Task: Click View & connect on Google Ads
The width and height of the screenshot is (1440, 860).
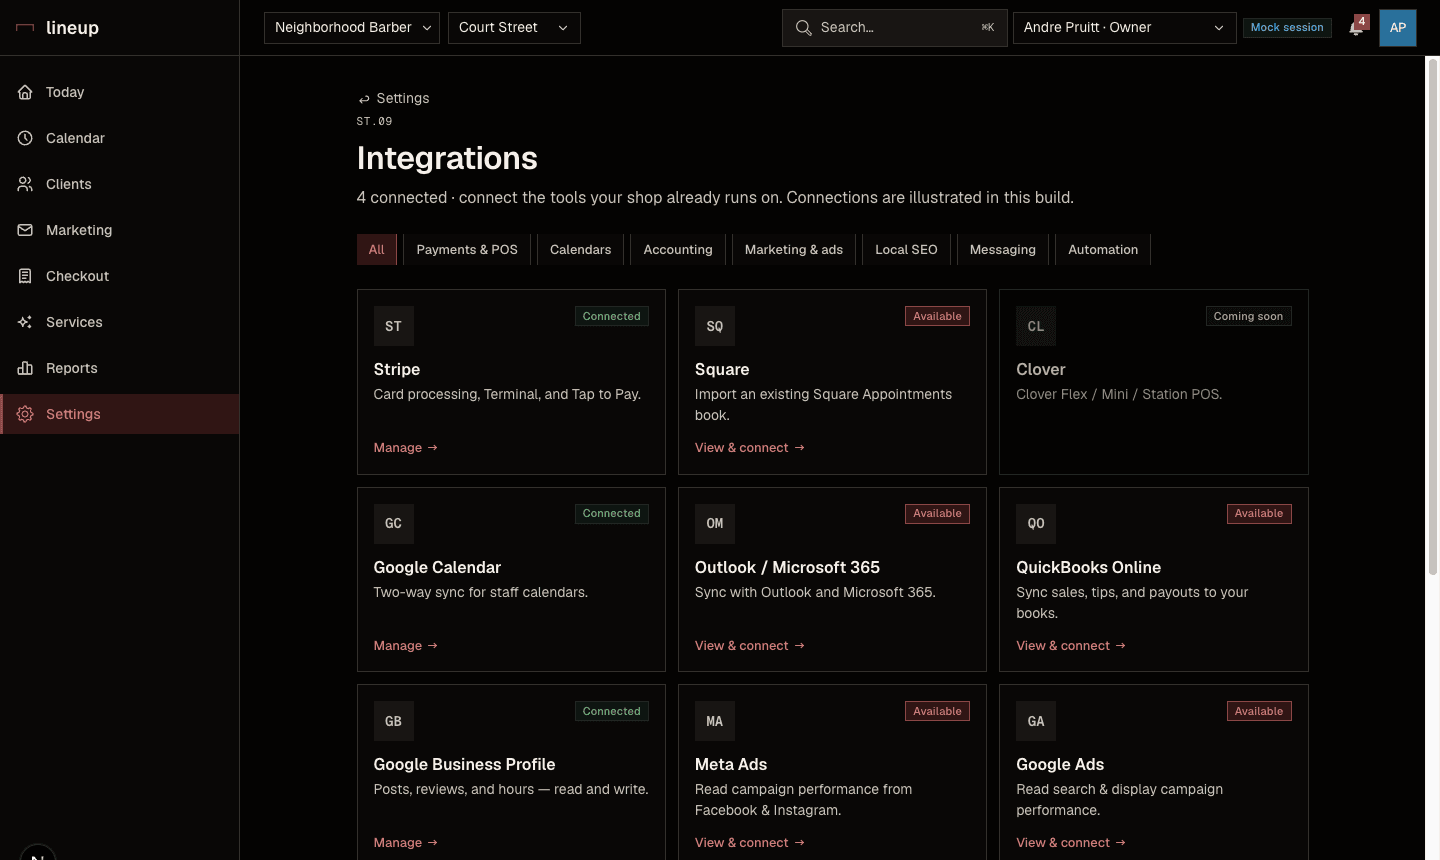Action: pyautogui.click(x=1071, y=843)
